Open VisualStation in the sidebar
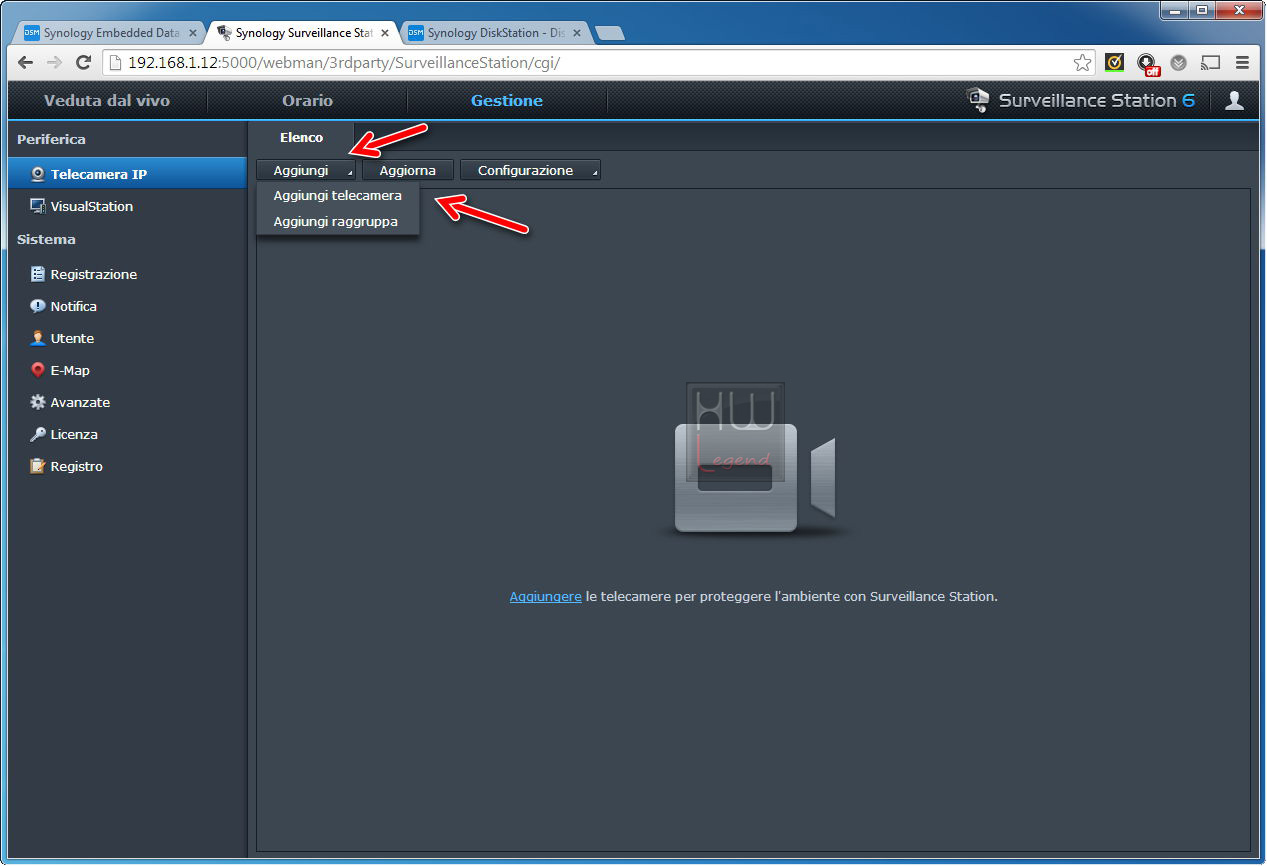Image resolution: width=1267 pixels, height=866 pixels. point(127,206)
